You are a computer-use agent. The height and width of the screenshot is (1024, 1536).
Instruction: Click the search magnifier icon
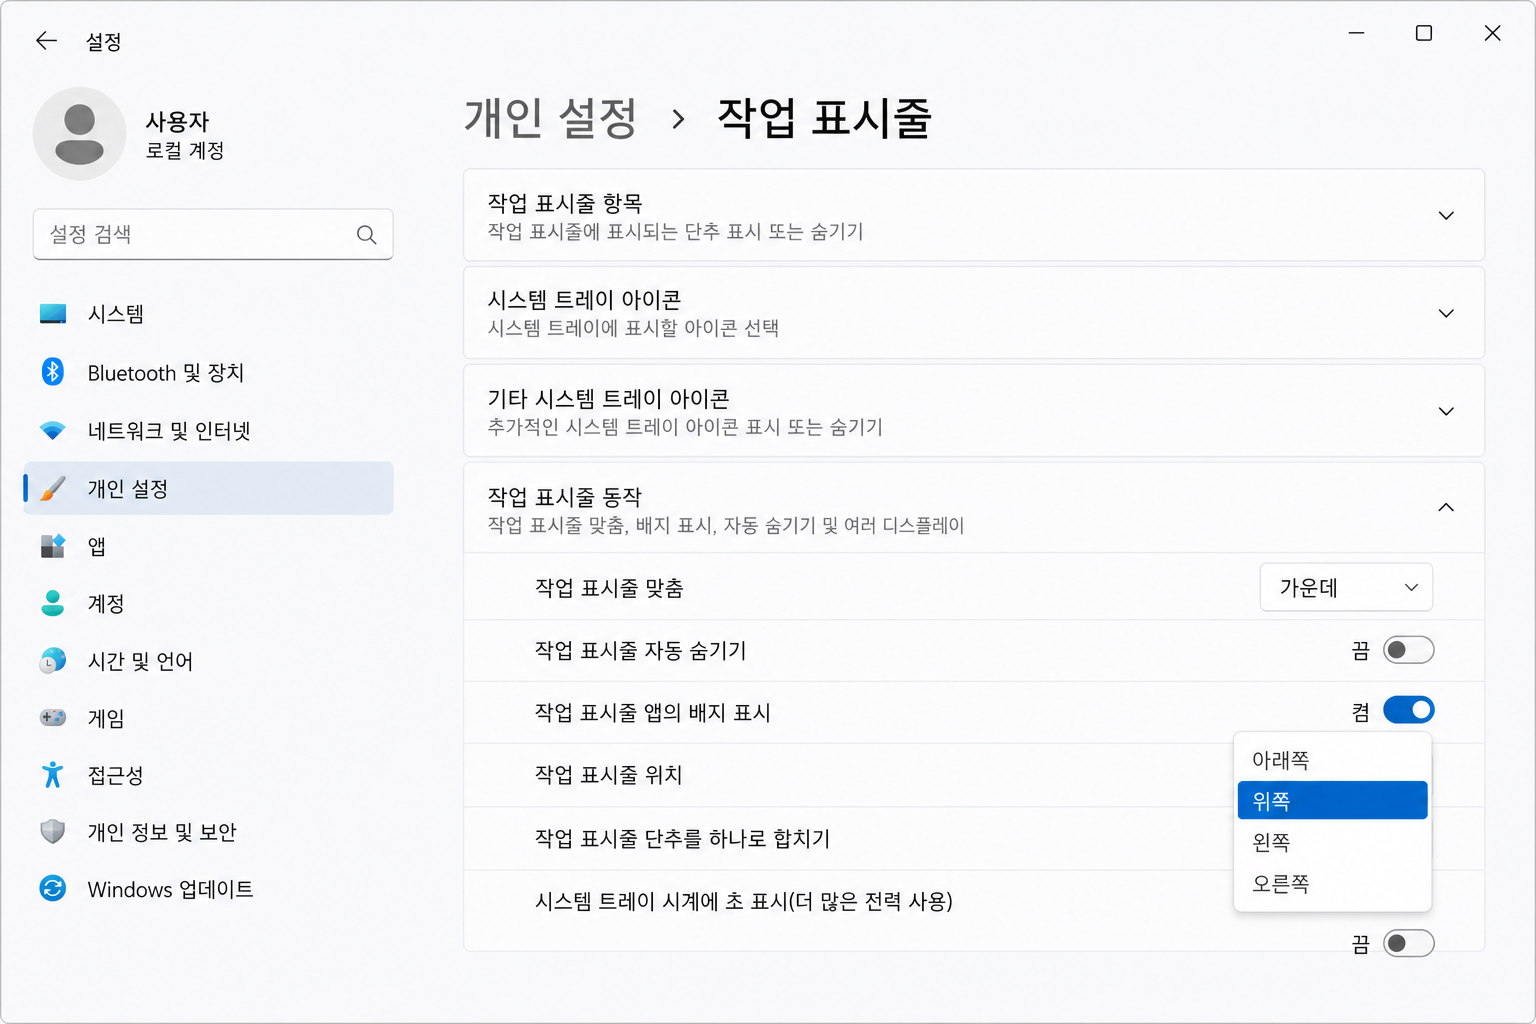(366, 235)
